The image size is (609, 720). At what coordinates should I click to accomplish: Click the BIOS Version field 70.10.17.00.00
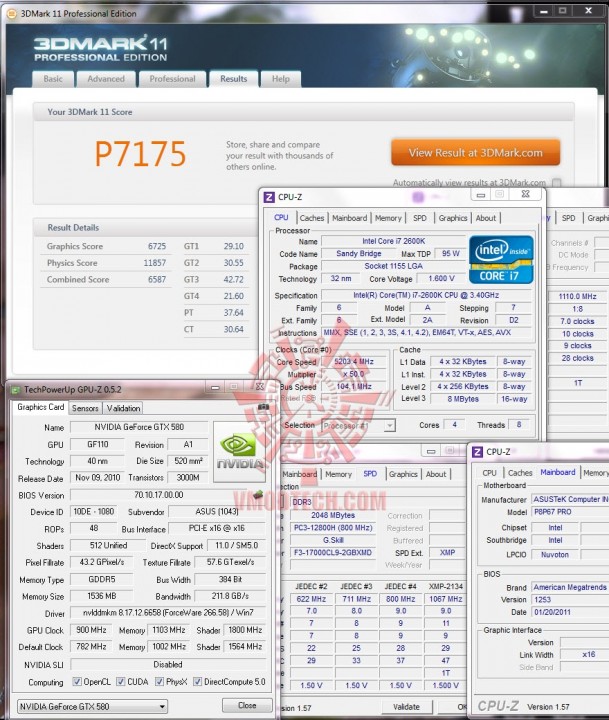tap(158, 495)
